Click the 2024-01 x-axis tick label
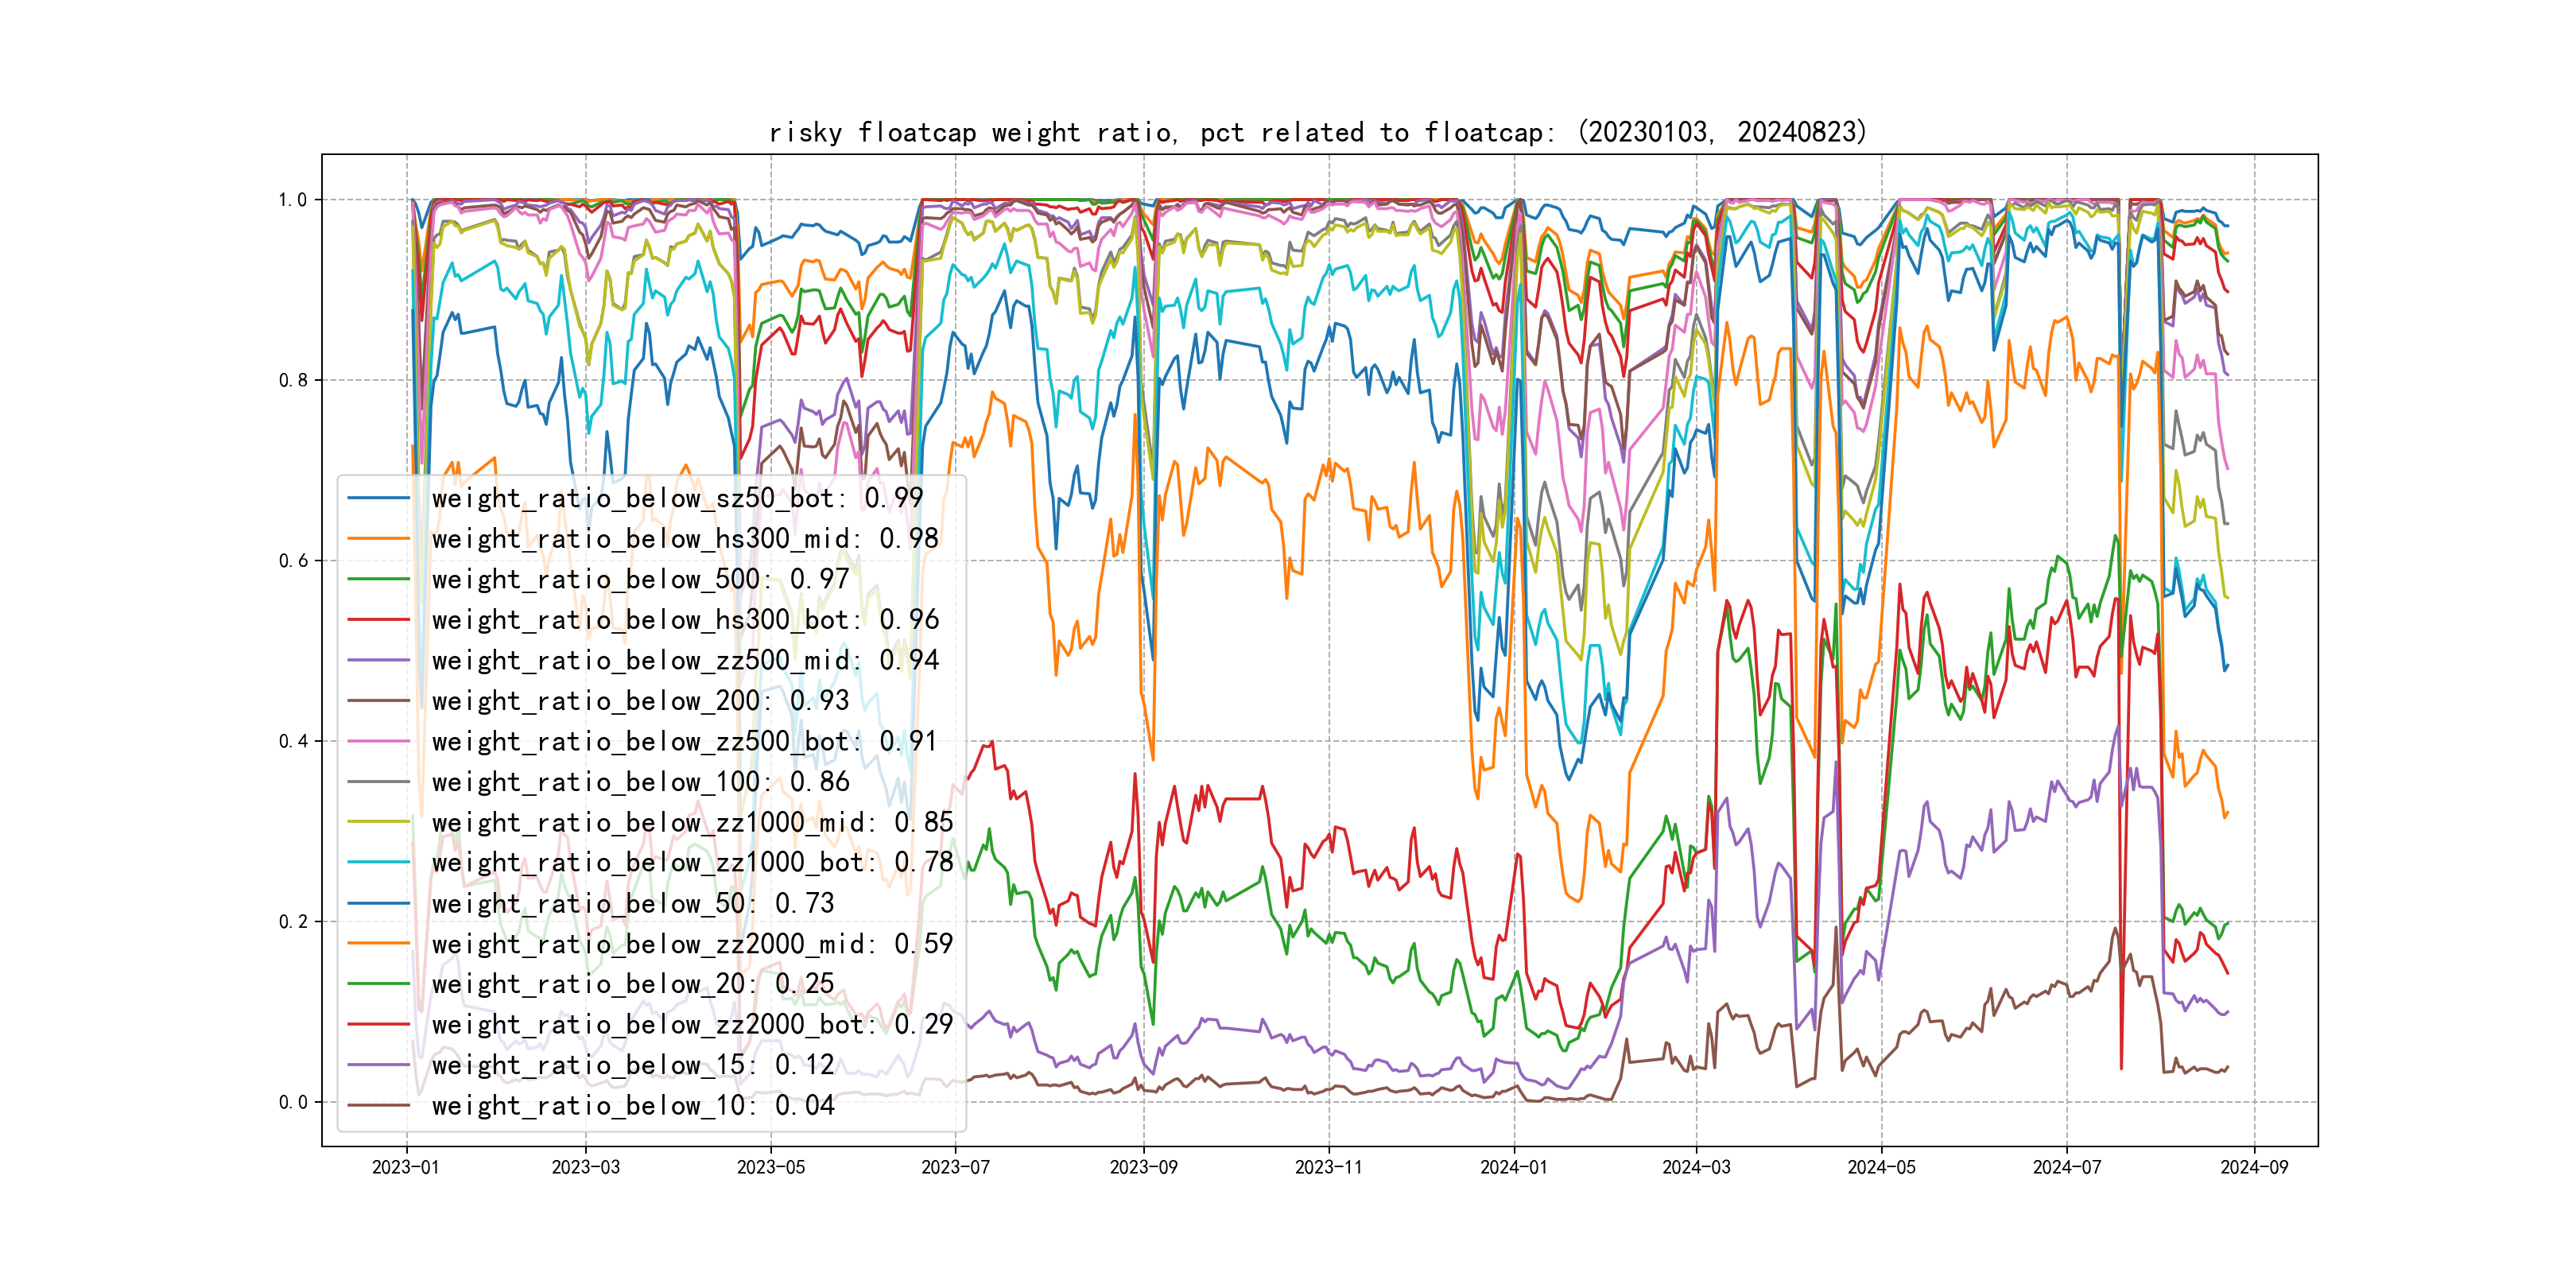2576x1288 pixels. (1513, 1167)
